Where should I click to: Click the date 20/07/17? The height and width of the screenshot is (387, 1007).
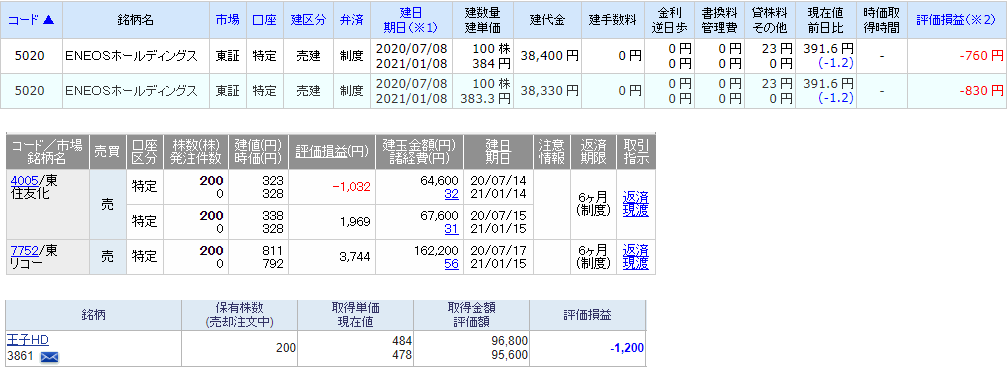click(498, 251)
